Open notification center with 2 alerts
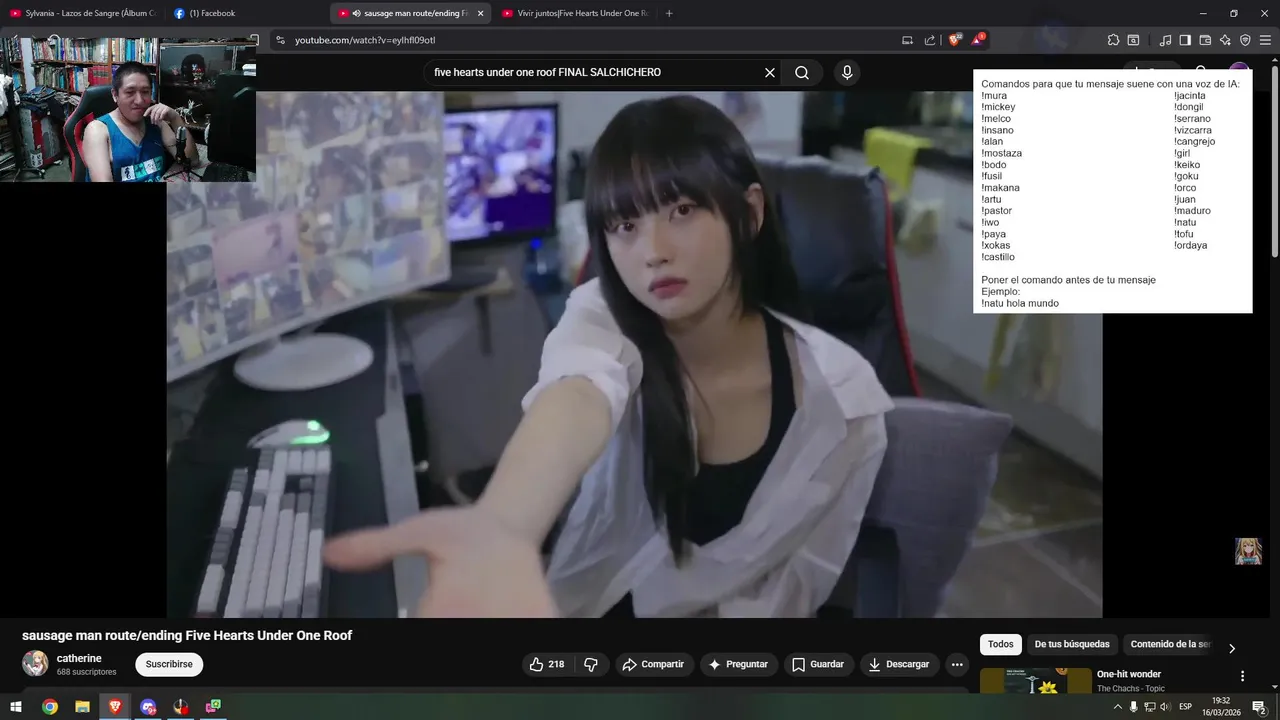This screenshot has height=720, width=1280. pyautogui.click(x=1259, y=706)
